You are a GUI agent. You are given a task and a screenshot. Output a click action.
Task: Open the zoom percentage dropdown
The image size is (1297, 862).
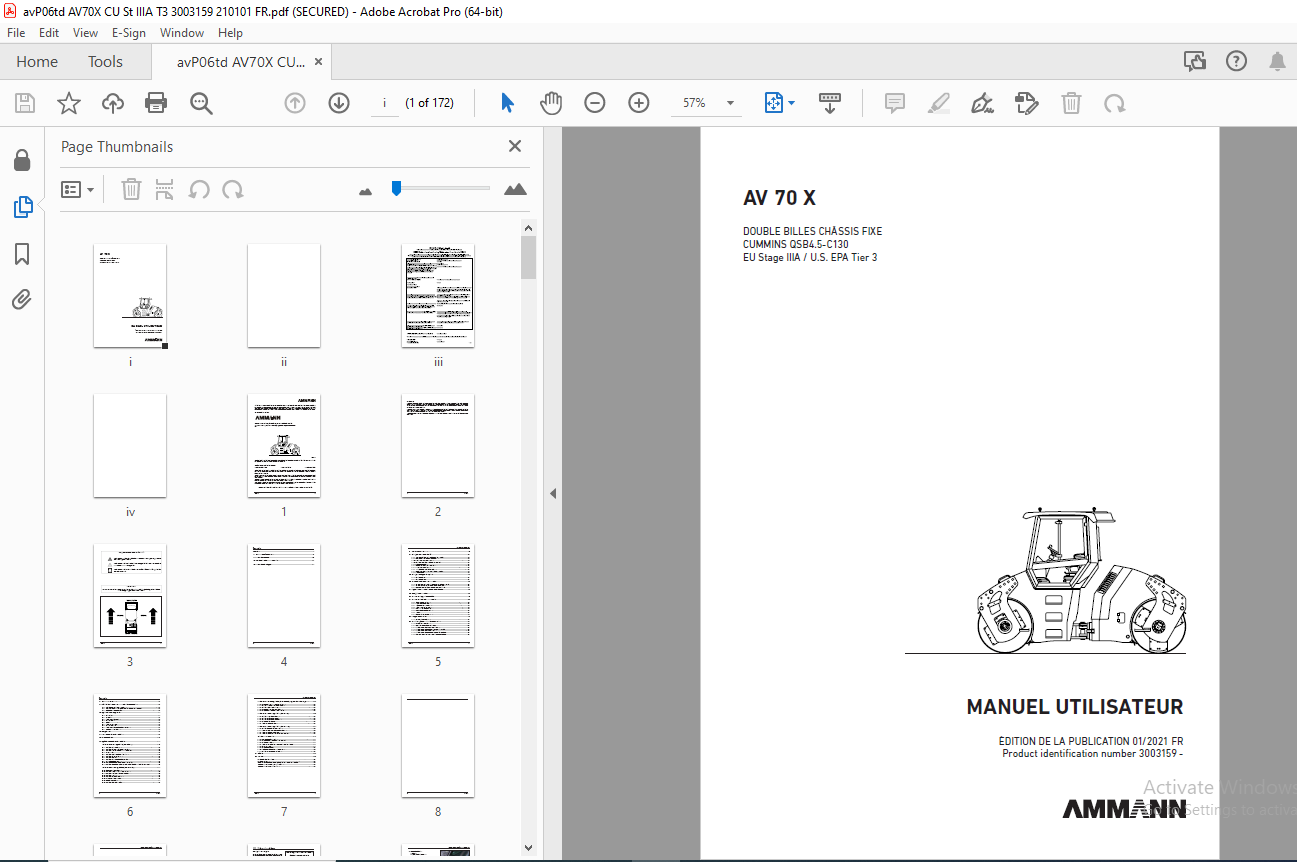tap(730, 103)
